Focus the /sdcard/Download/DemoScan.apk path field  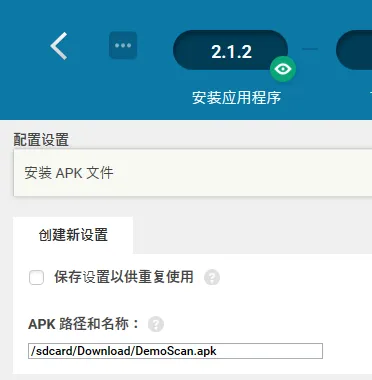click(175, 351)
